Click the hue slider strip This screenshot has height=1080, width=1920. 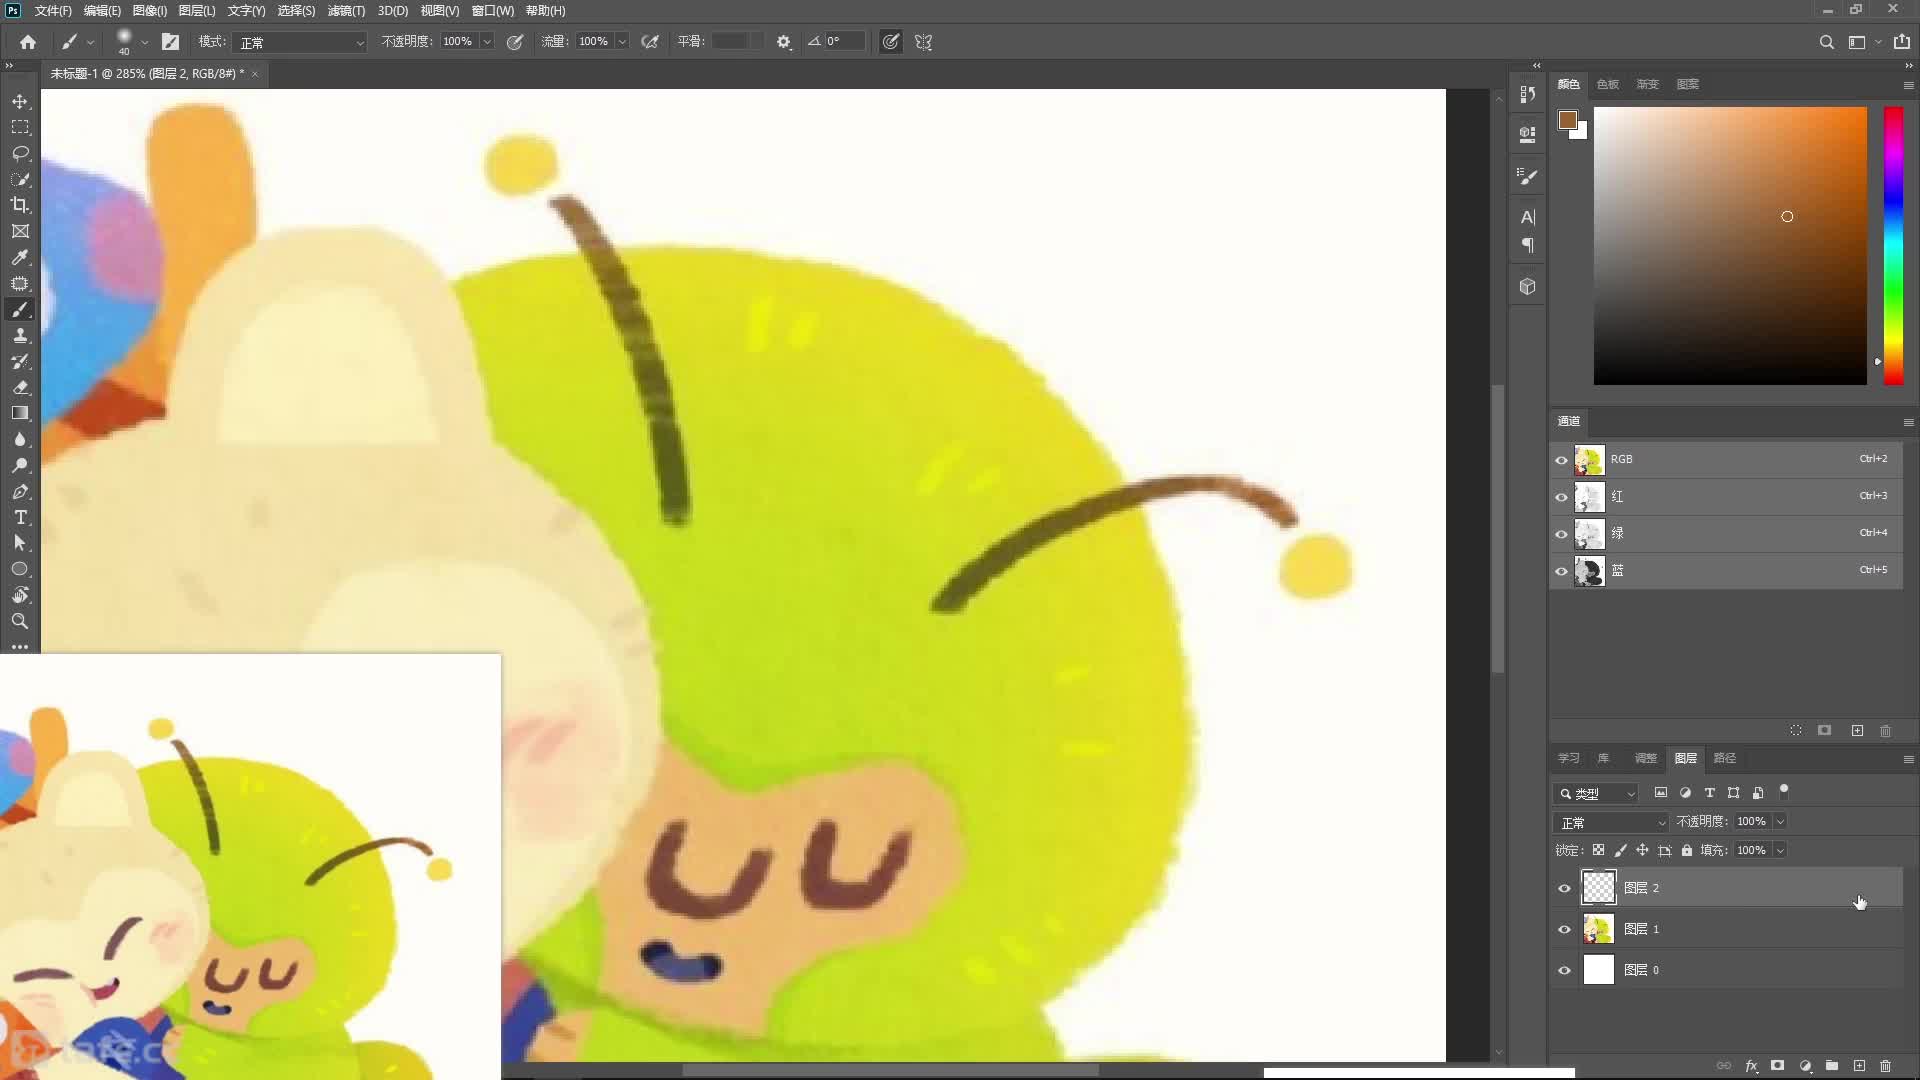click(1893, 246)
